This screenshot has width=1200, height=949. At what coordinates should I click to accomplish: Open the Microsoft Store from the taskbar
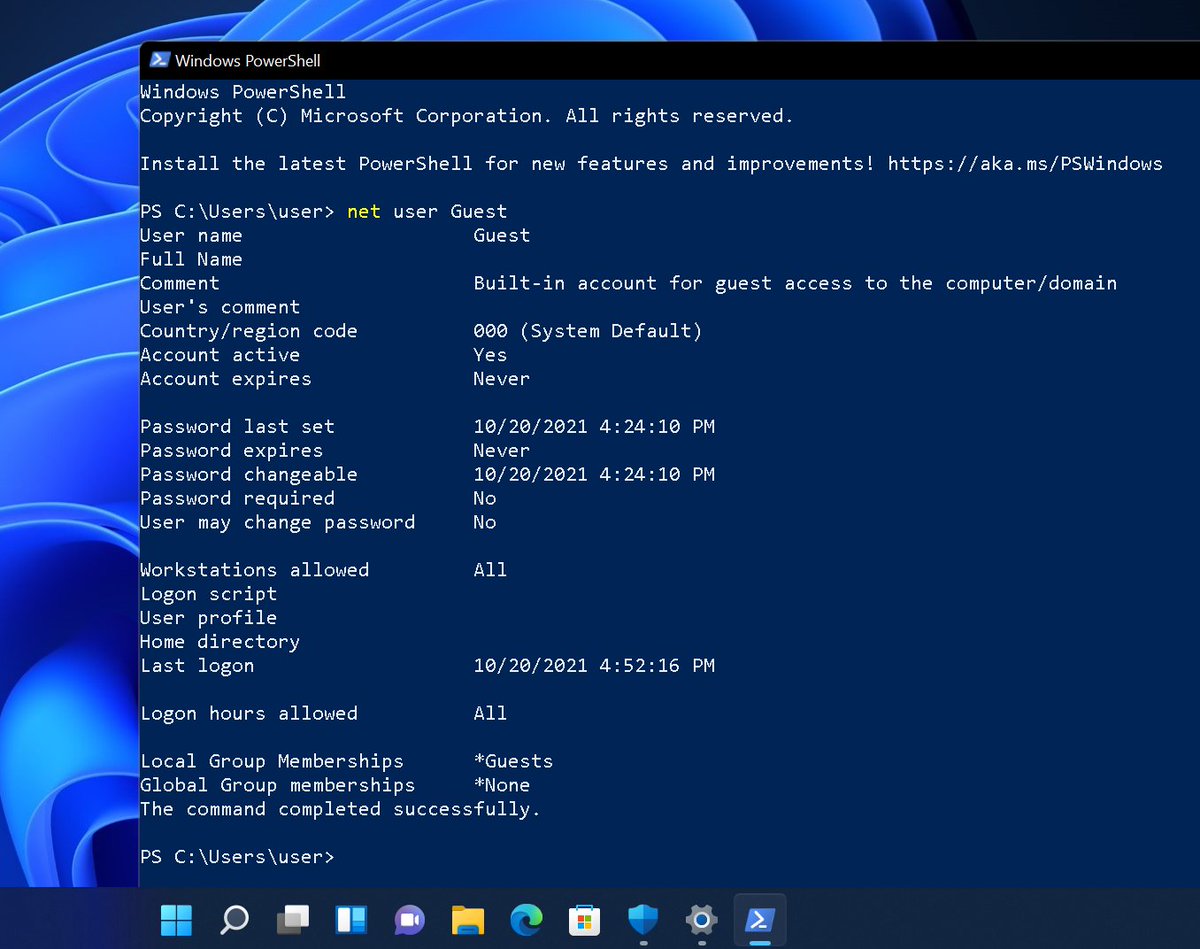coord(584,920)
